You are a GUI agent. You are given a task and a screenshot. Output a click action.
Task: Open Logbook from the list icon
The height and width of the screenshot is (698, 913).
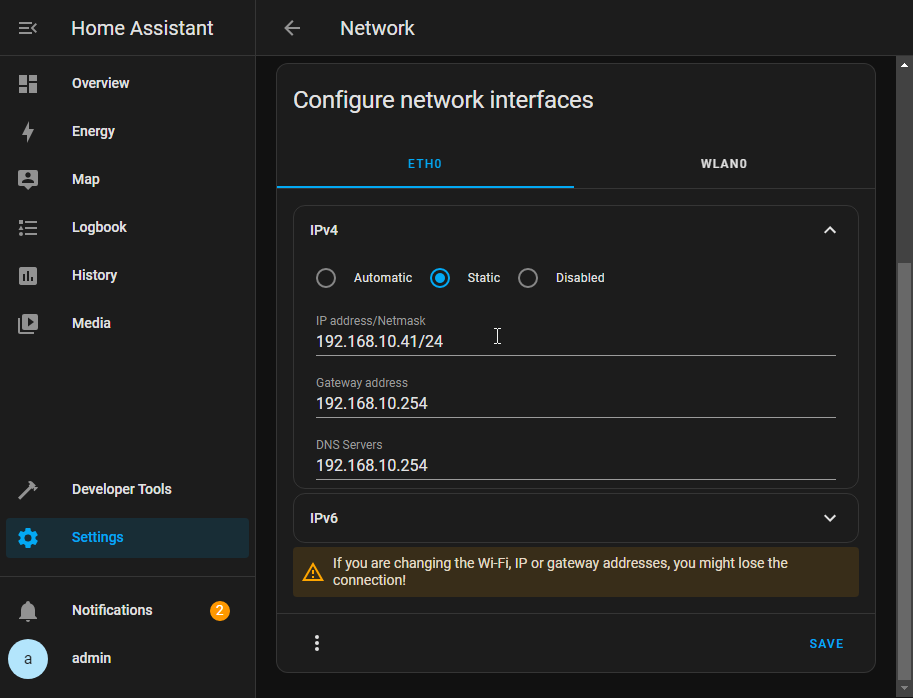pyautogui.click(x=28, y=228)
